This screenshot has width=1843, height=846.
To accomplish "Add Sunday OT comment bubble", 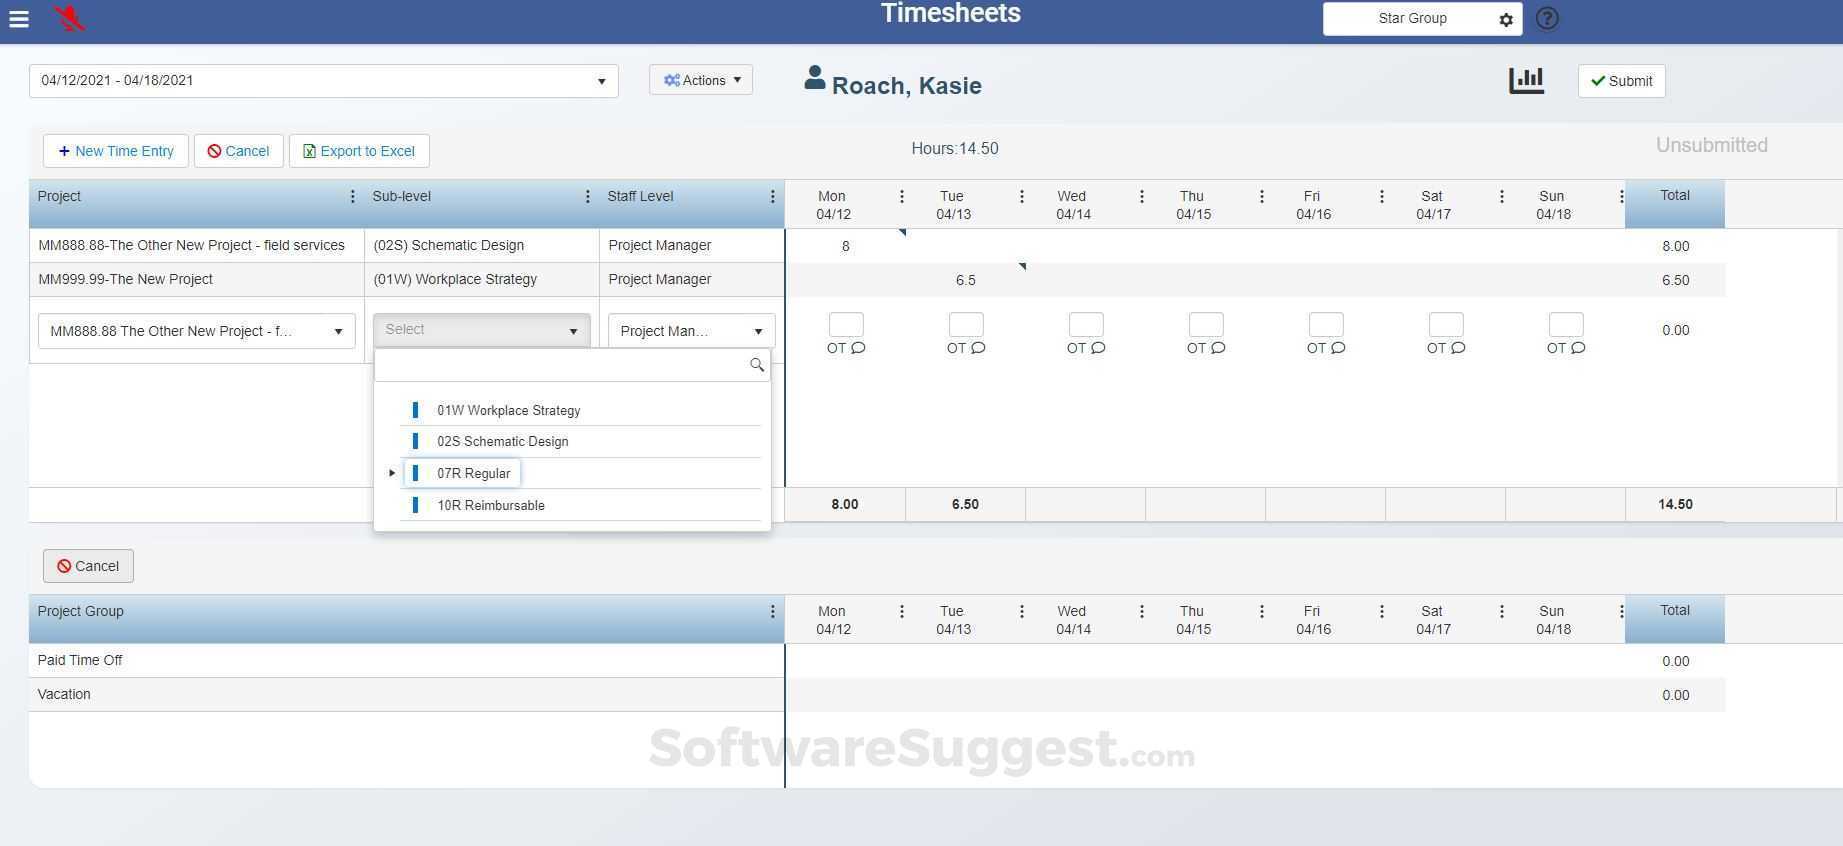I will click(1578, 348).
